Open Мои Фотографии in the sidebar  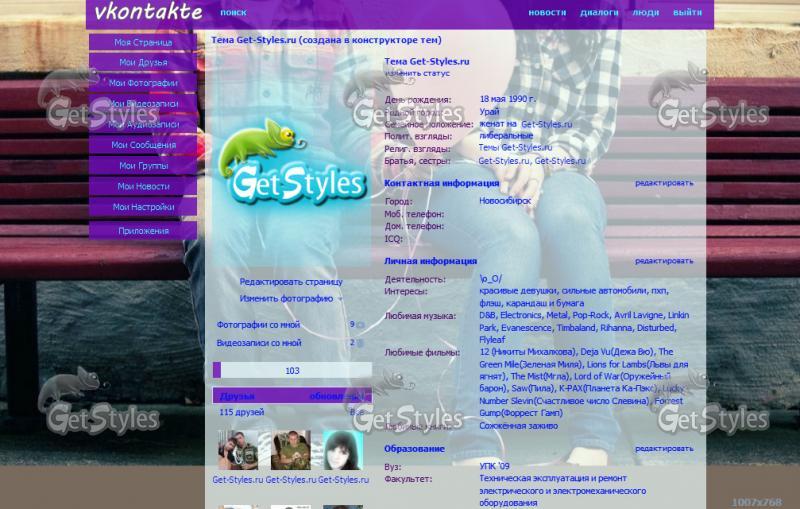pyautogui.click(x=143, y=83)
